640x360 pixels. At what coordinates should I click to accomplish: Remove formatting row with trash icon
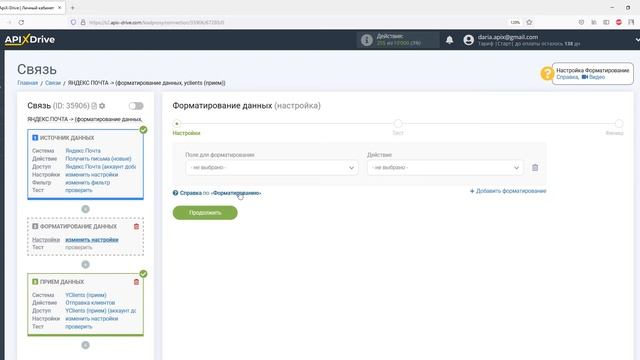(x=535, y=168)
